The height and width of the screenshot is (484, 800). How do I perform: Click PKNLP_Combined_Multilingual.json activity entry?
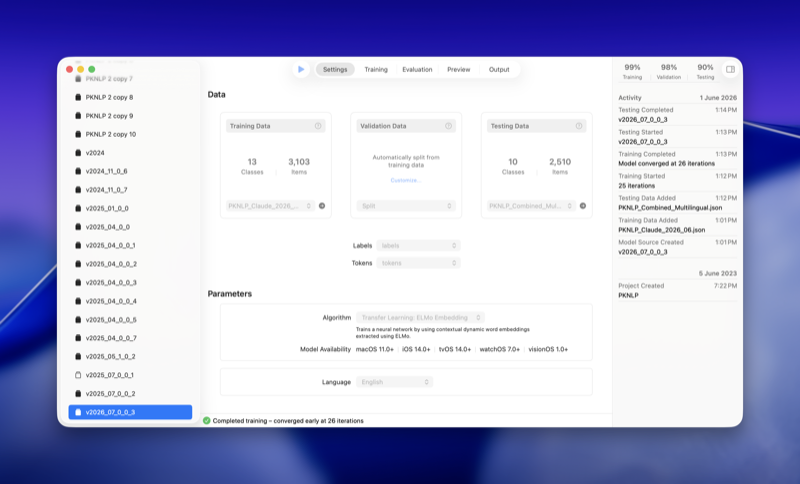click(x=678, y=203)
